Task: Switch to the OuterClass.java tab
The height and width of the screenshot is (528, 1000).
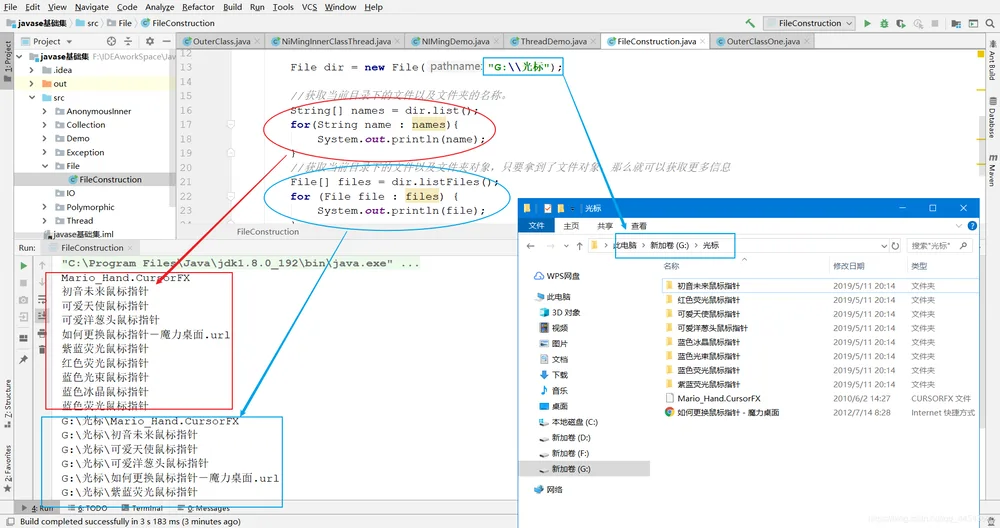Action: 221,41
